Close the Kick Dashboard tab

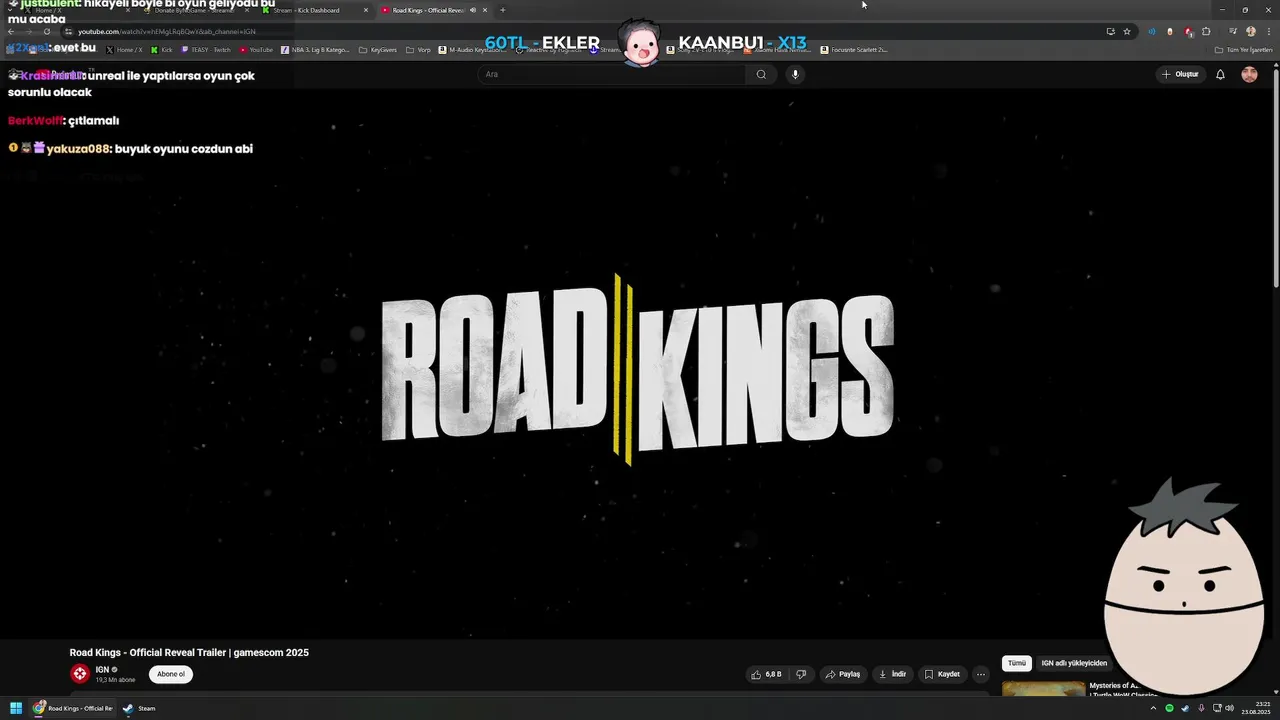(x=366, y=10)
